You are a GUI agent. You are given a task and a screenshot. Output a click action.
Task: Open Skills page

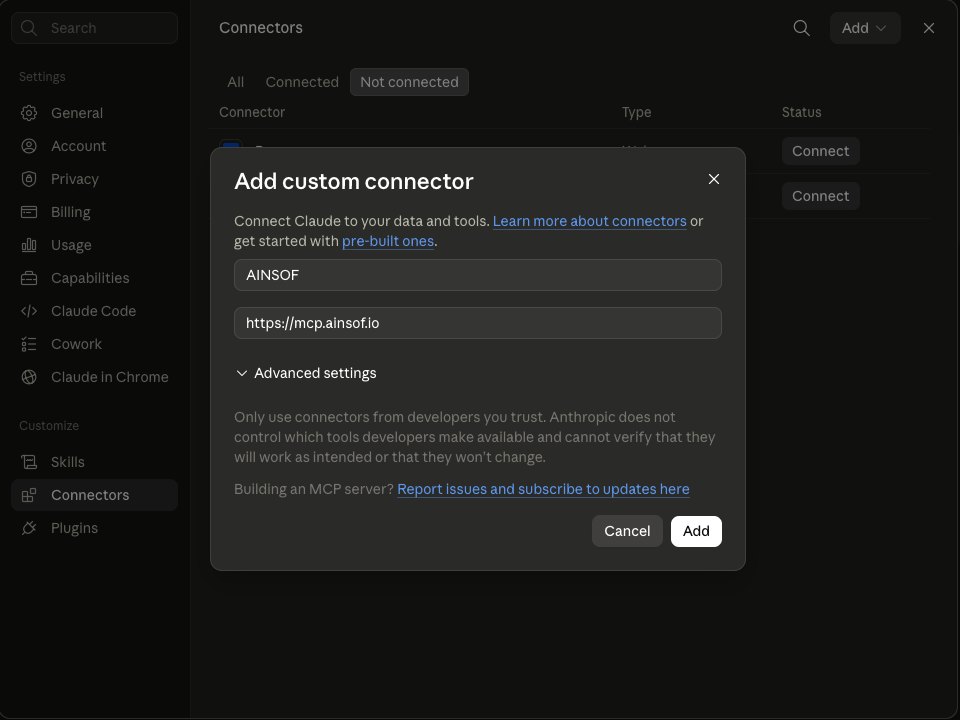pos(94,462)
